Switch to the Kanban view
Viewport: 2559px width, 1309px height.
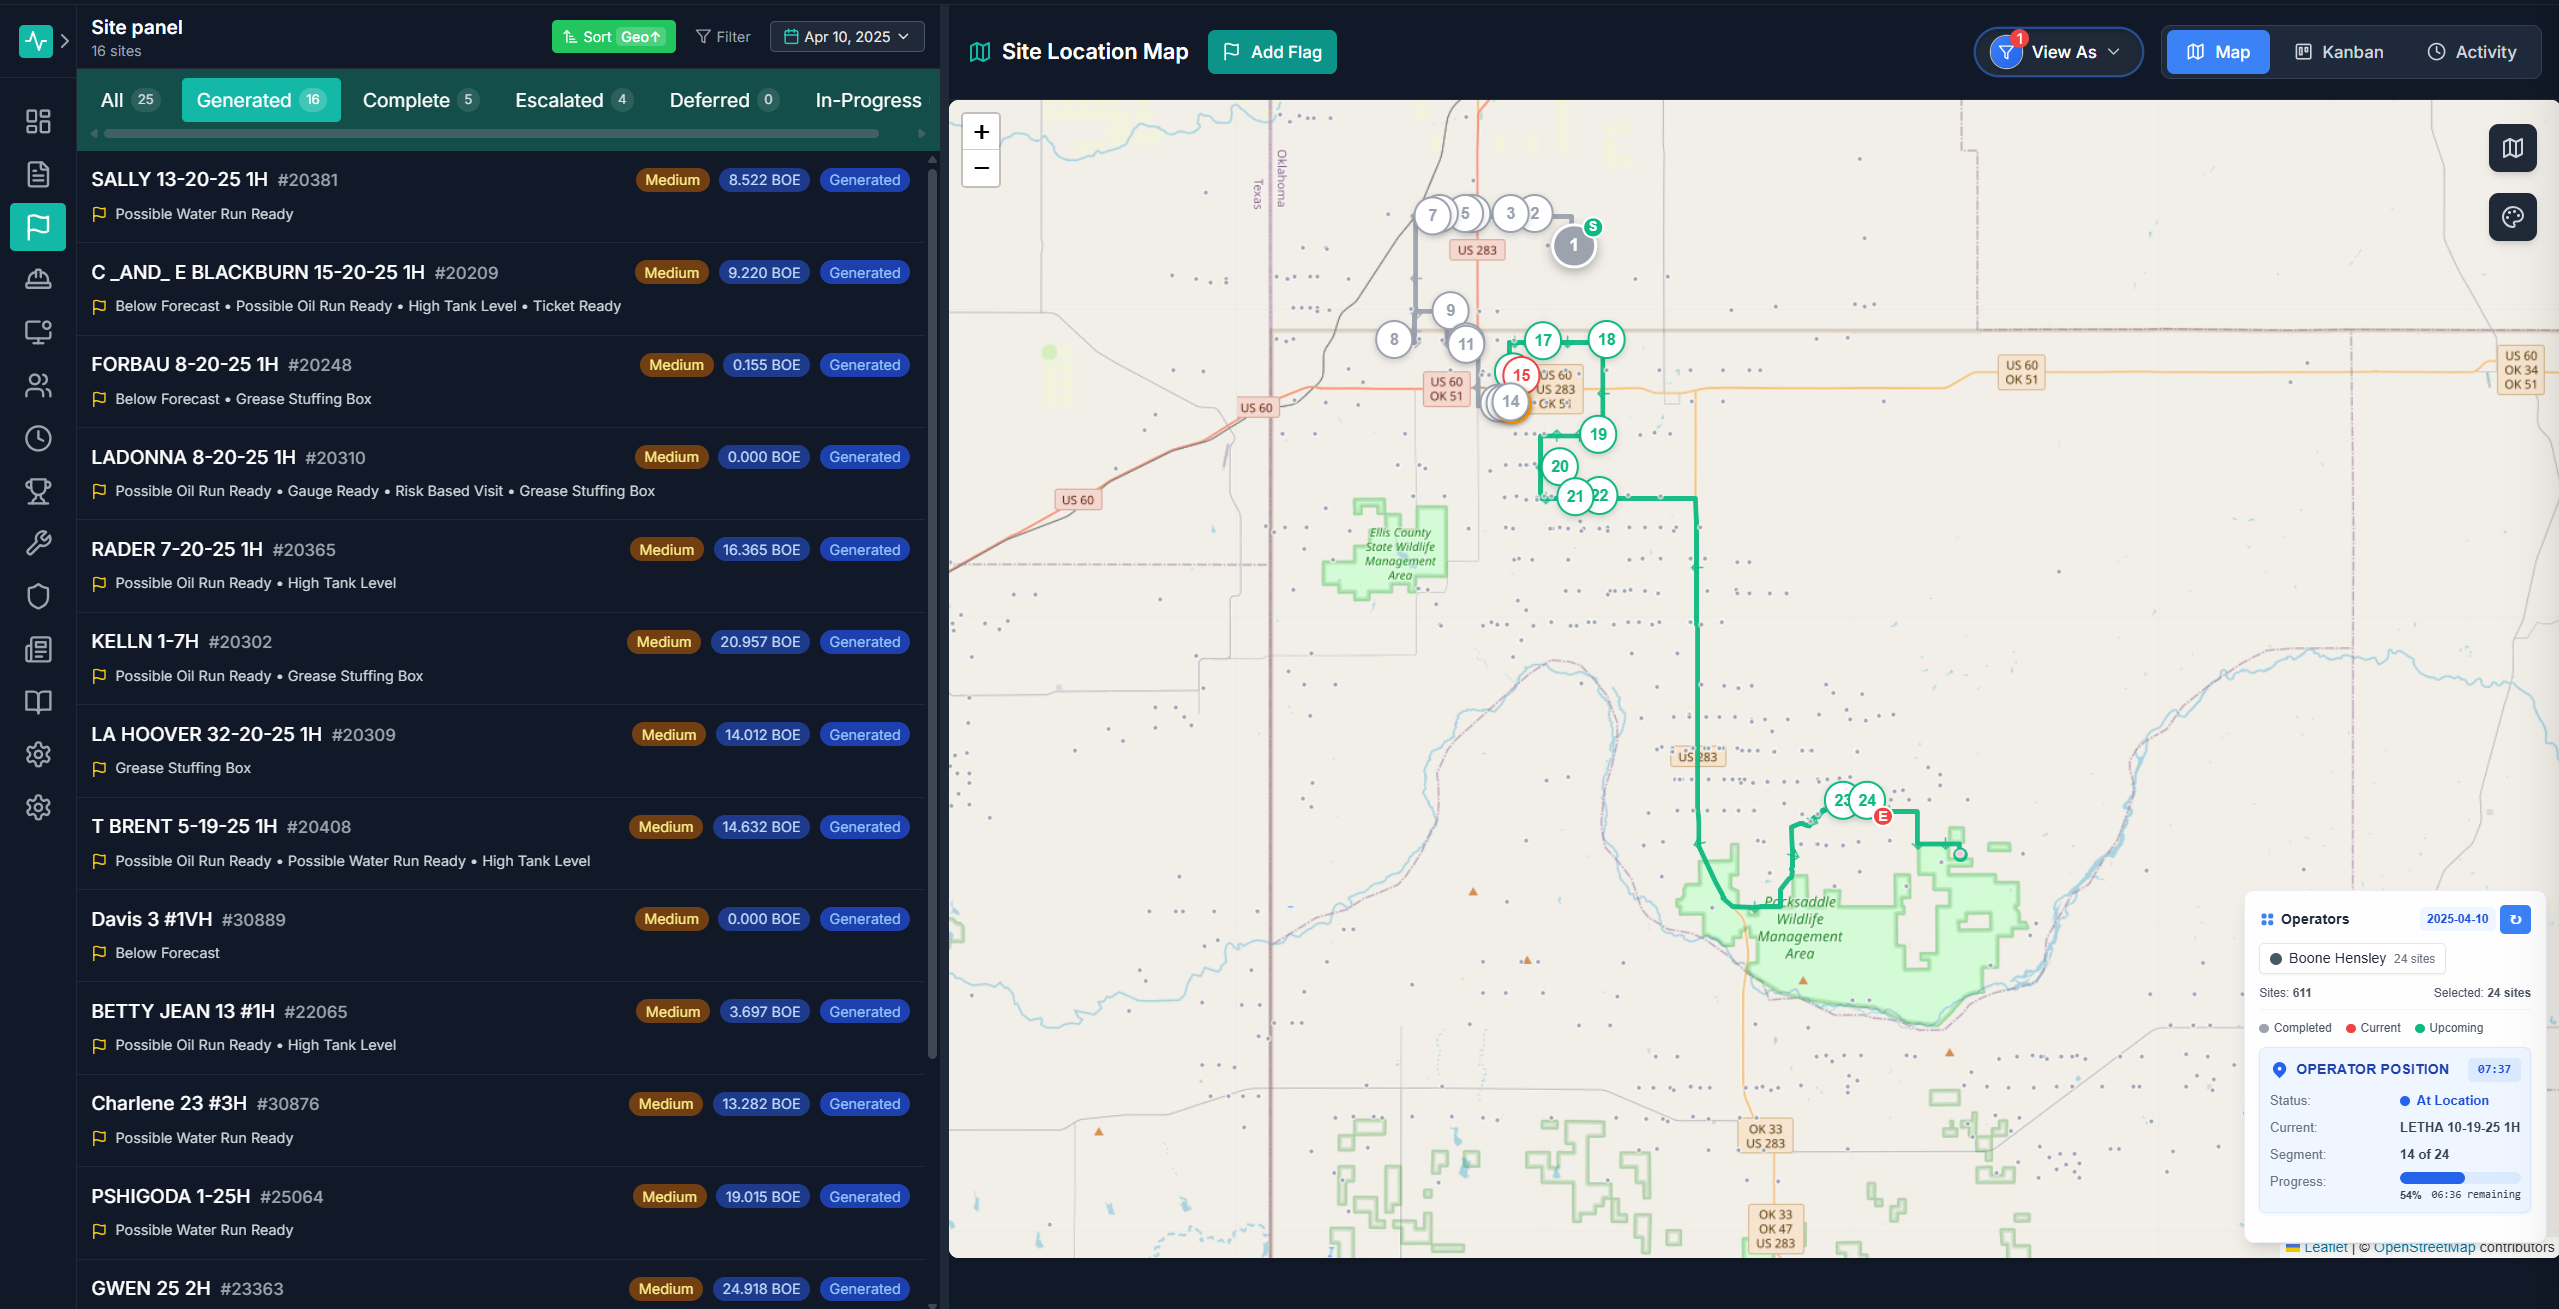(x=2339, y=51)
